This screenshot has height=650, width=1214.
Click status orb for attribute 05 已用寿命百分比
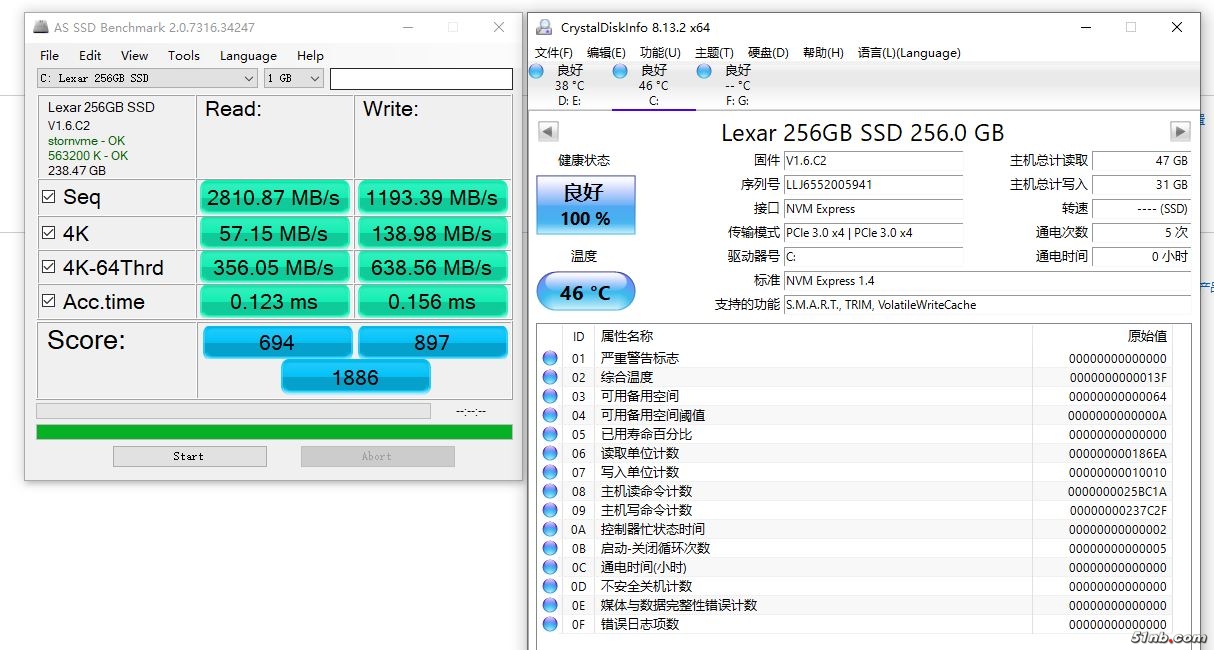(550, 434)
